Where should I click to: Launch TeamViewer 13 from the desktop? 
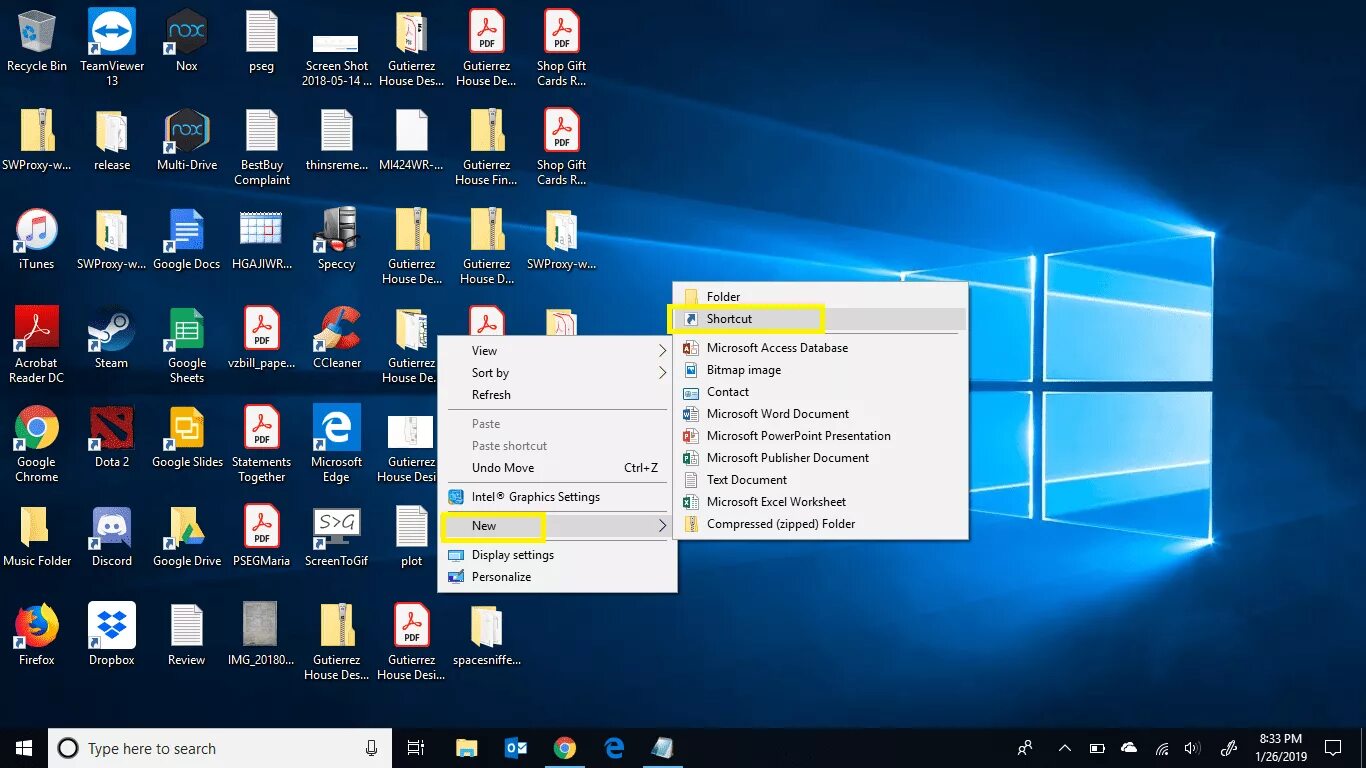(x=112, y=46)
